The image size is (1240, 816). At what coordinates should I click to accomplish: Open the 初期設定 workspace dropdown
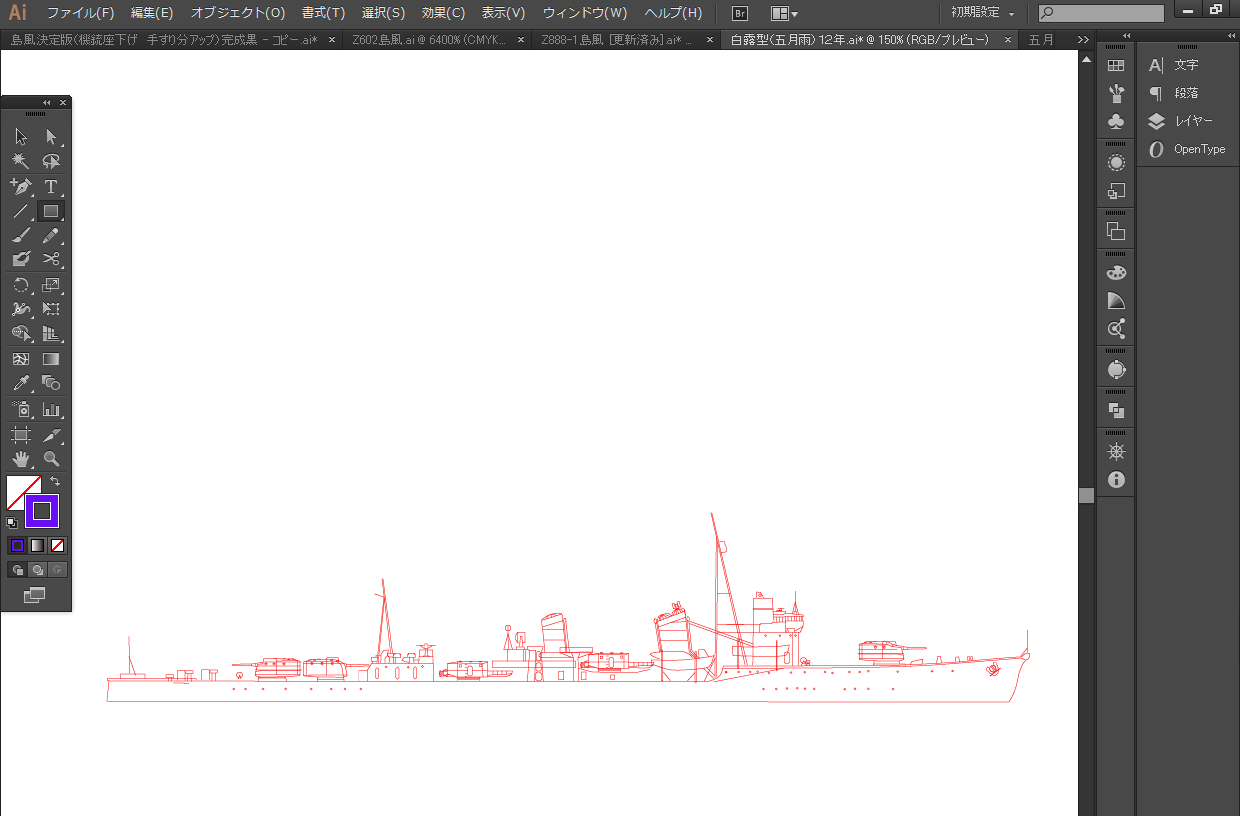pos(982,13)
